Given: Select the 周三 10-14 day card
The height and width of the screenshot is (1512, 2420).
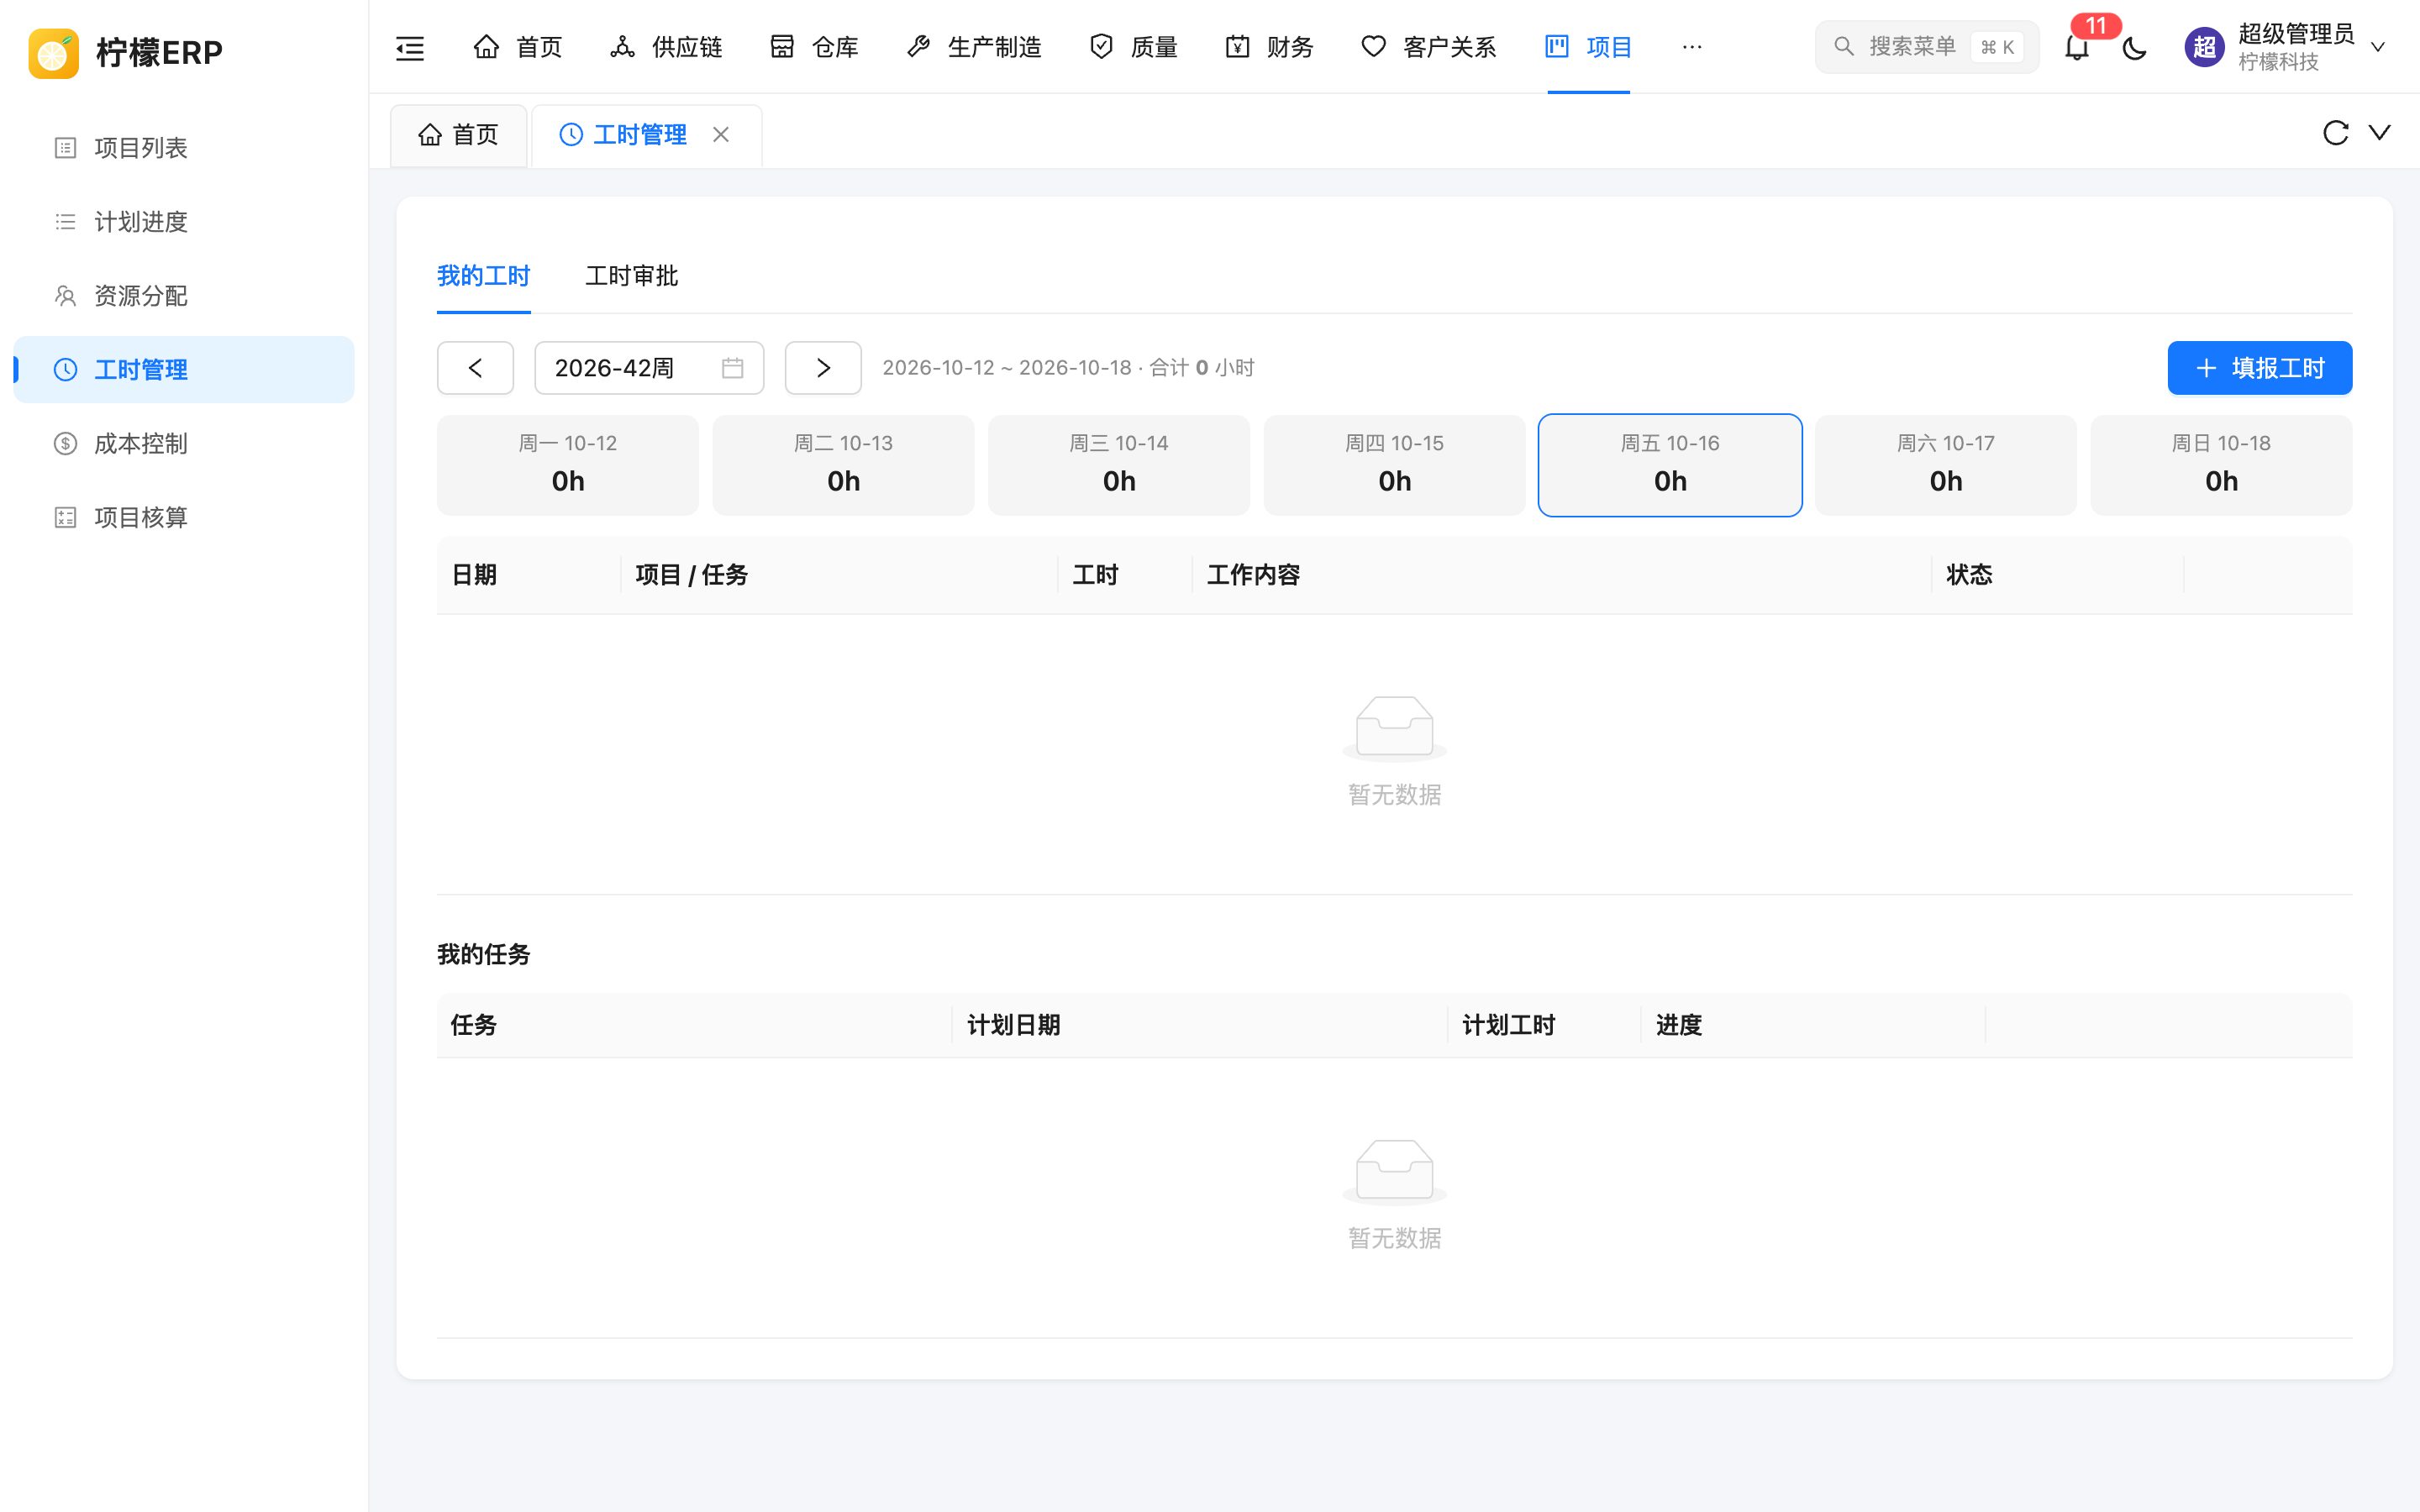Looking at the screenshot, I should coord(1119,465).
